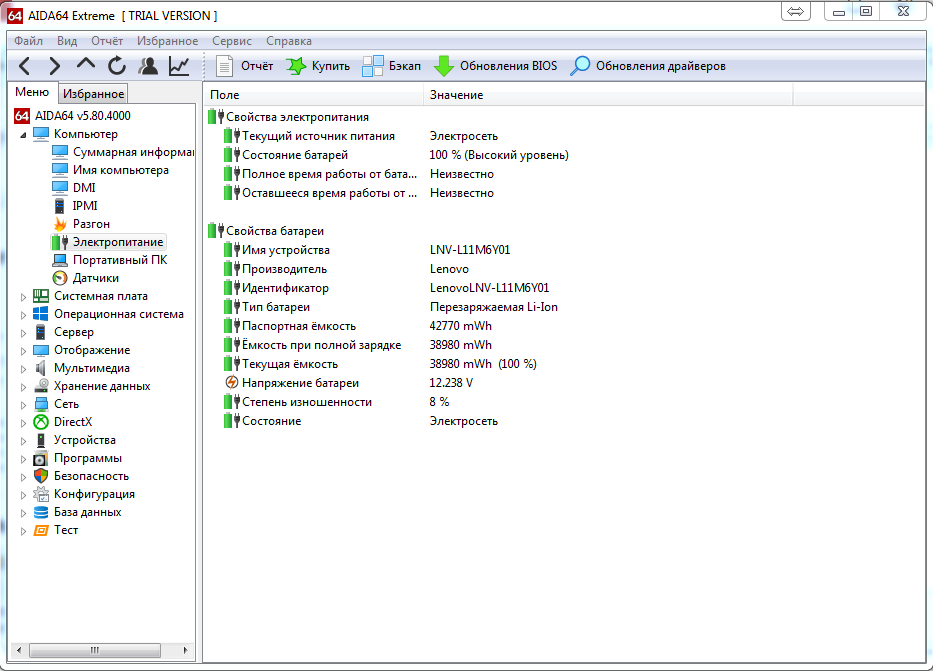Click the Купить buy button

pyautogui.click(x=318, y=66)
